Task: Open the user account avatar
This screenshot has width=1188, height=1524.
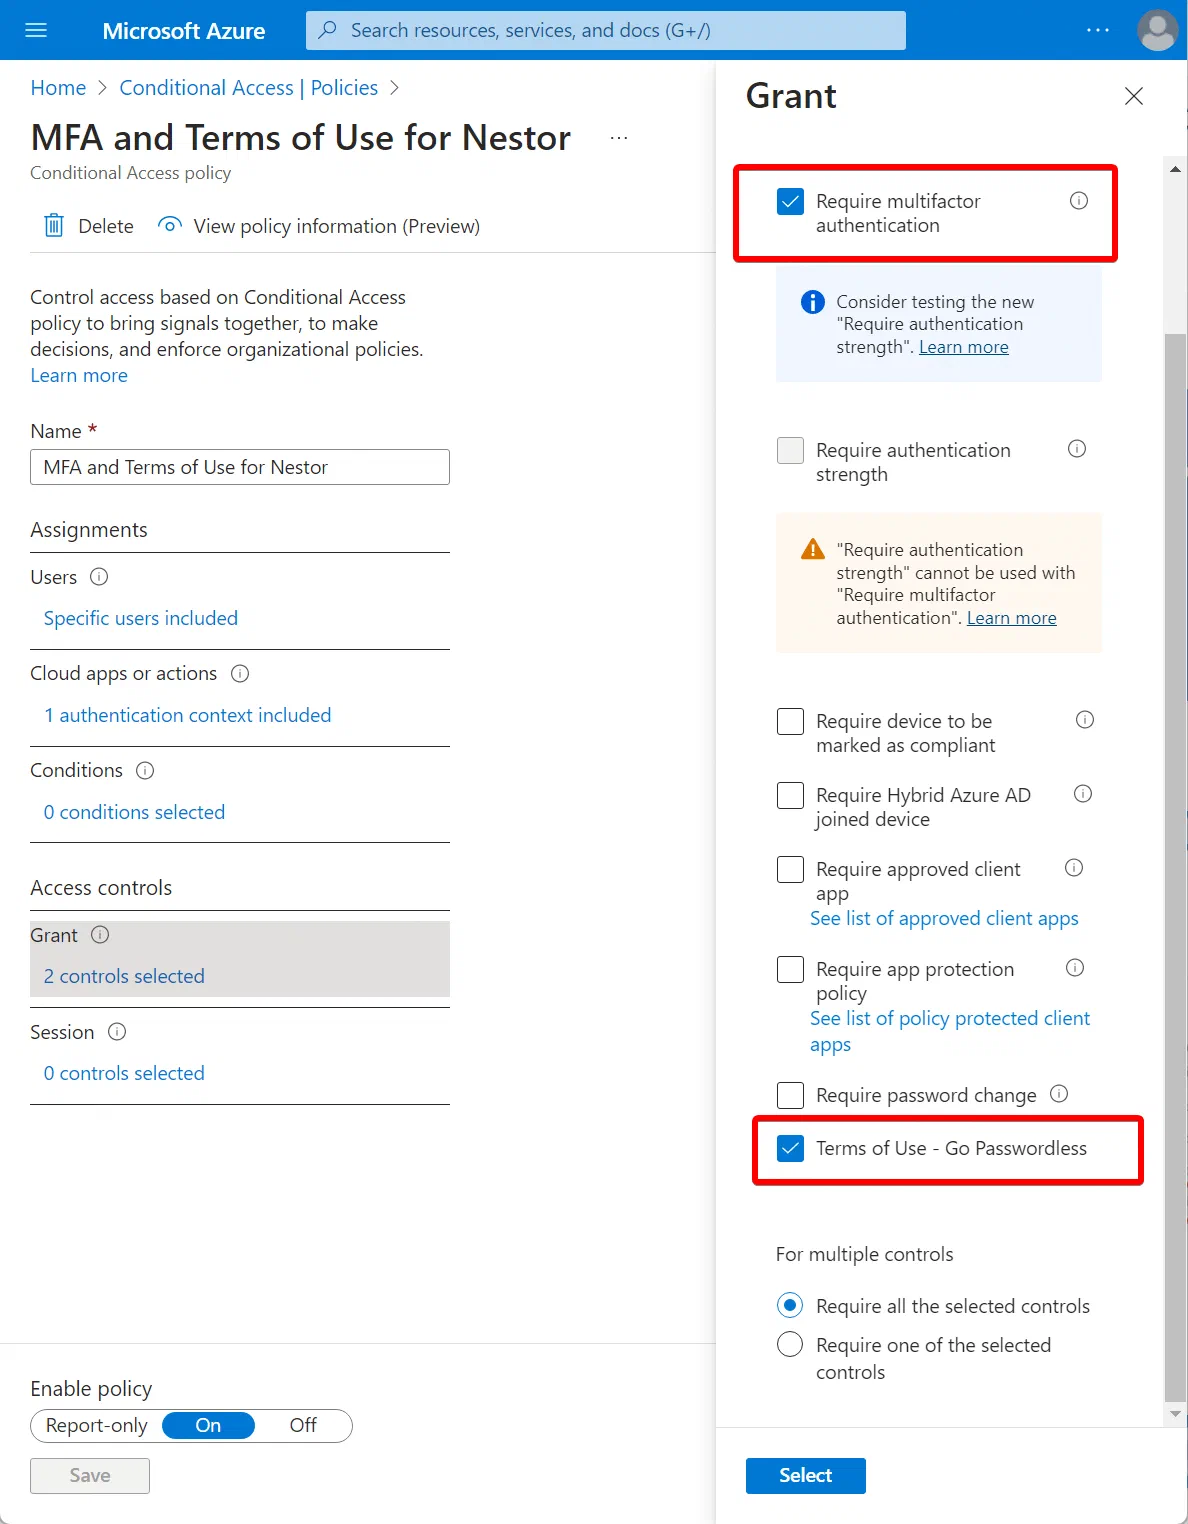Action: pos(1157,30)
